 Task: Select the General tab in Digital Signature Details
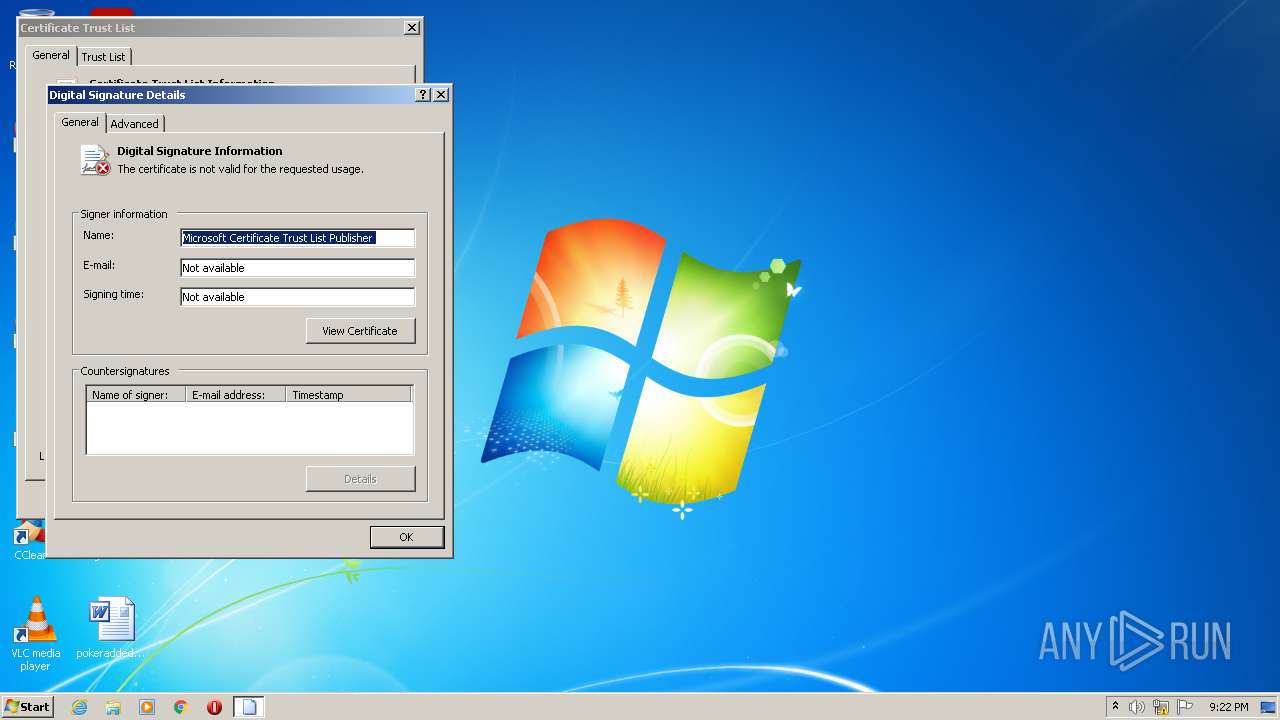pyautogui.click(x=80, y=122)
